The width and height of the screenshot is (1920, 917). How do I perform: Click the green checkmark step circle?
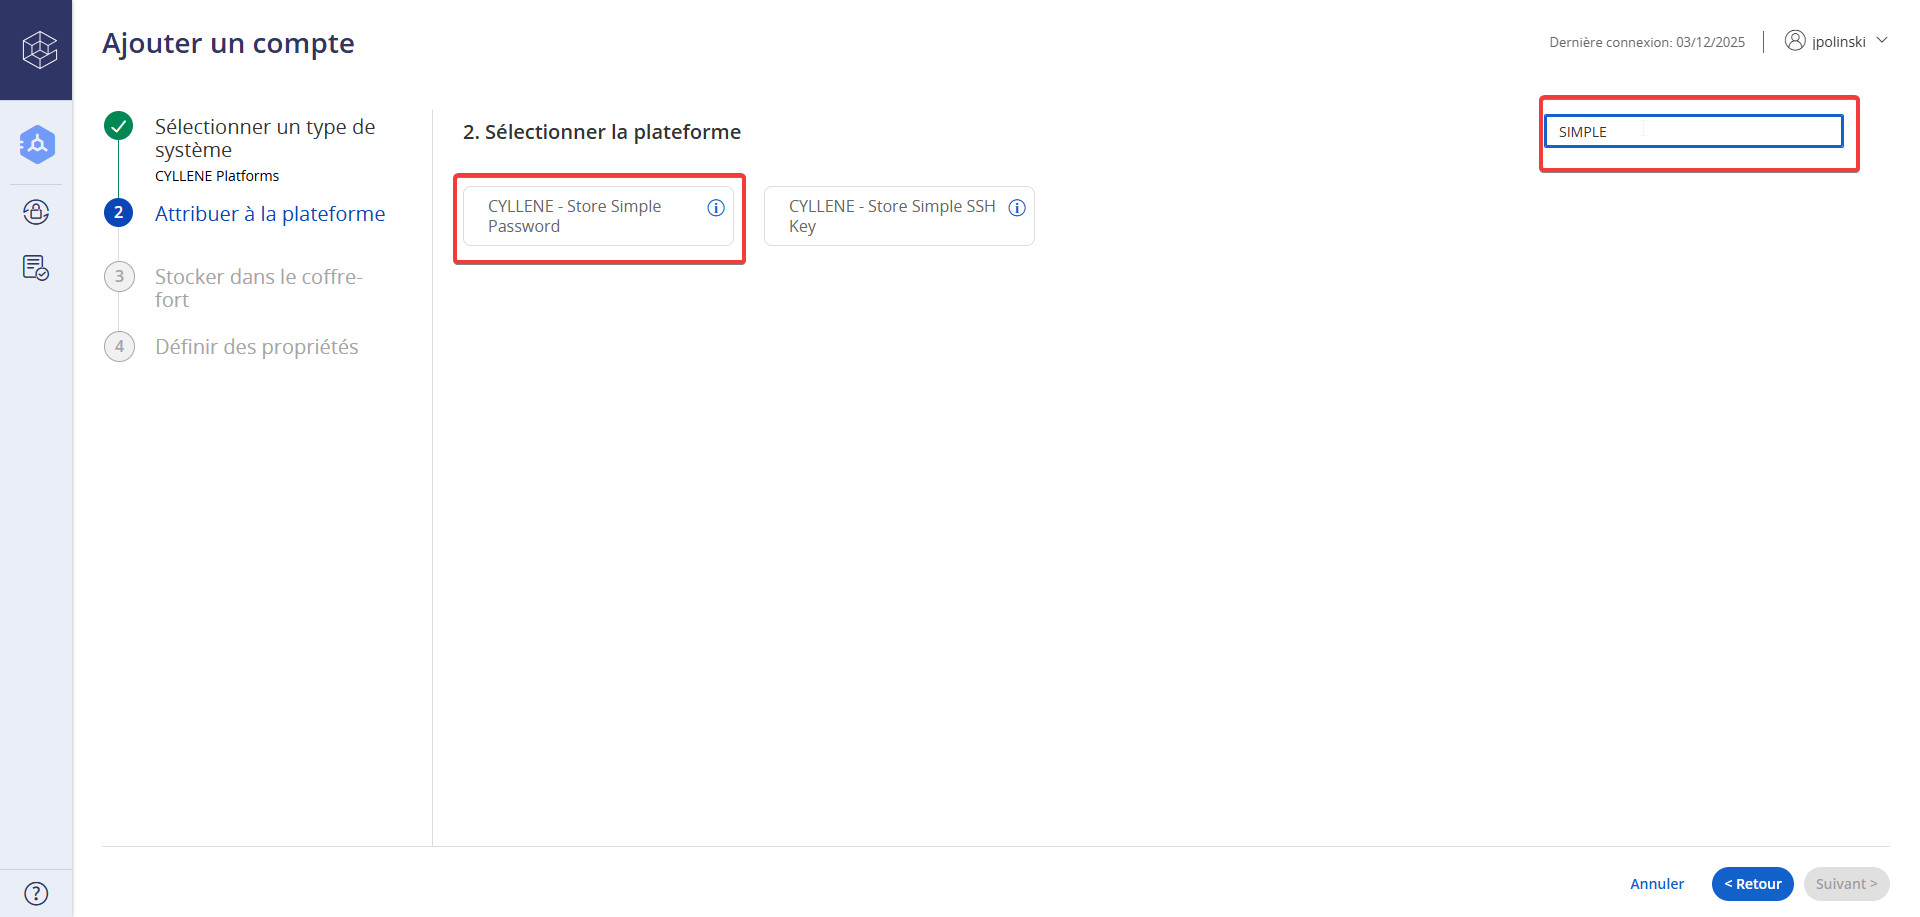pos(119,126)
